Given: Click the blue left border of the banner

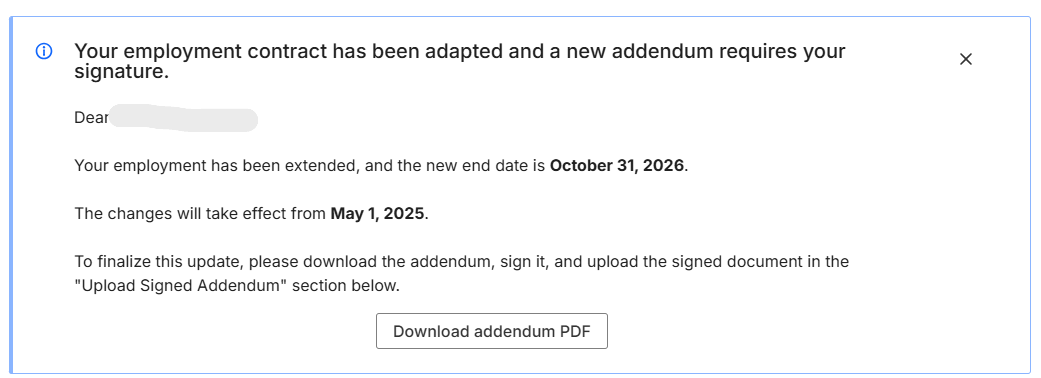Looking at the screenshot, I should [11, 195].
